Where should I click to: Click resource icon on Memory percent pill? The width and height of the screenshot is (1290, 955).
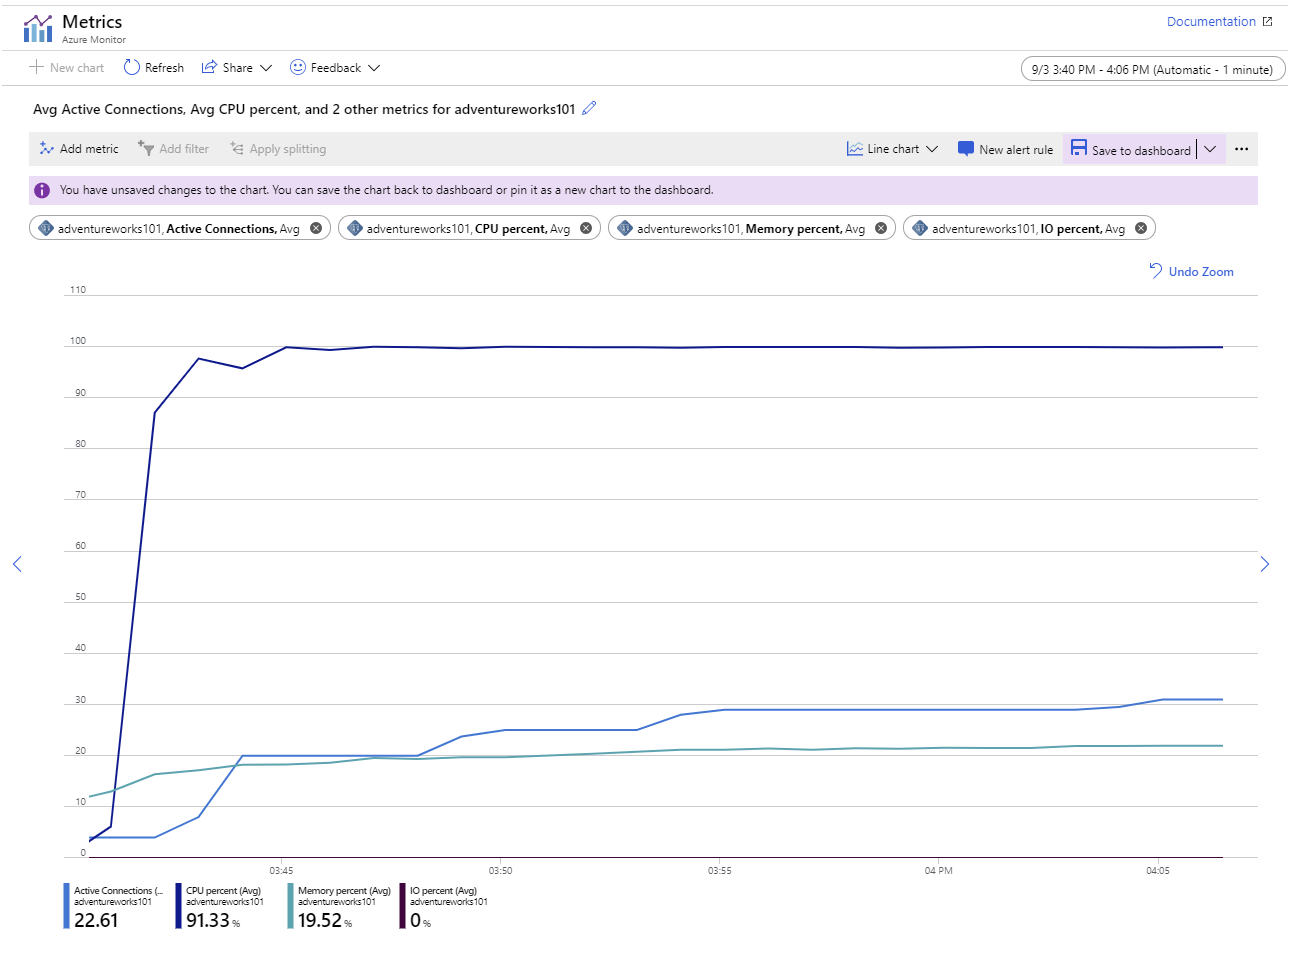(624, 228)
